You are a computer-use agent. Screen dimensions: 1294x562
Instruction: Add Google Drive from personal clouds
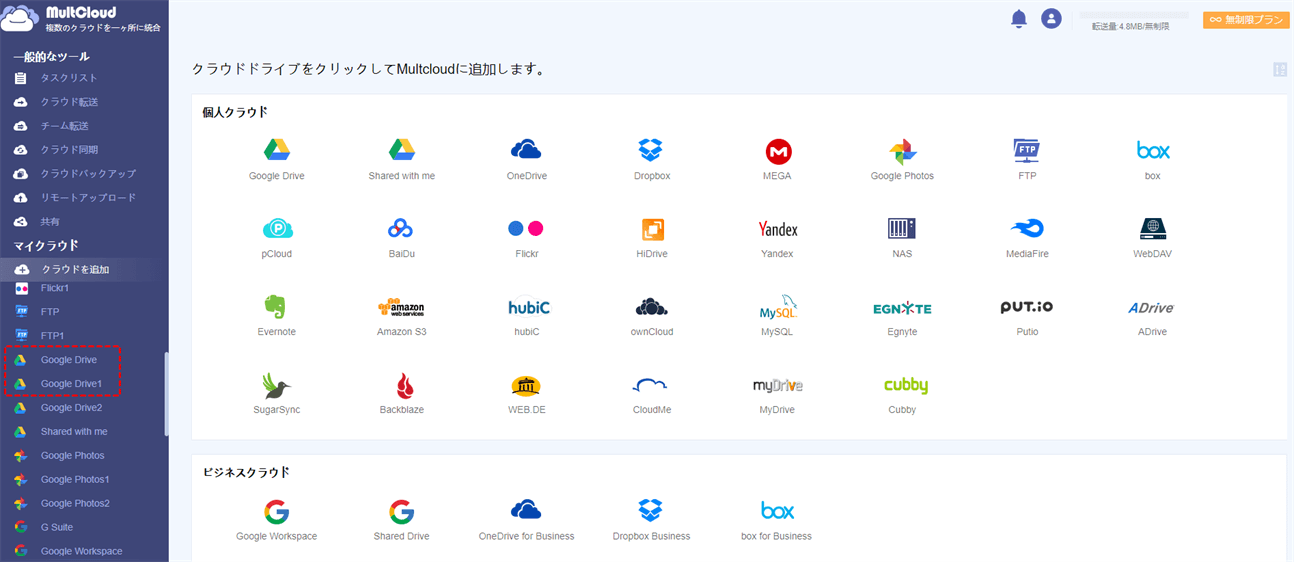[x=277, y=160]
